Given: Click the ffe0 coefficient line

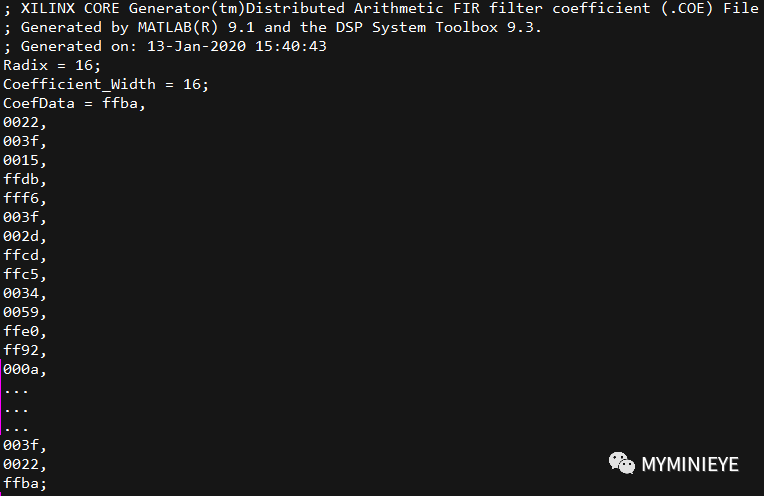Looking at the screenshot, I should (x=24, y=331).
